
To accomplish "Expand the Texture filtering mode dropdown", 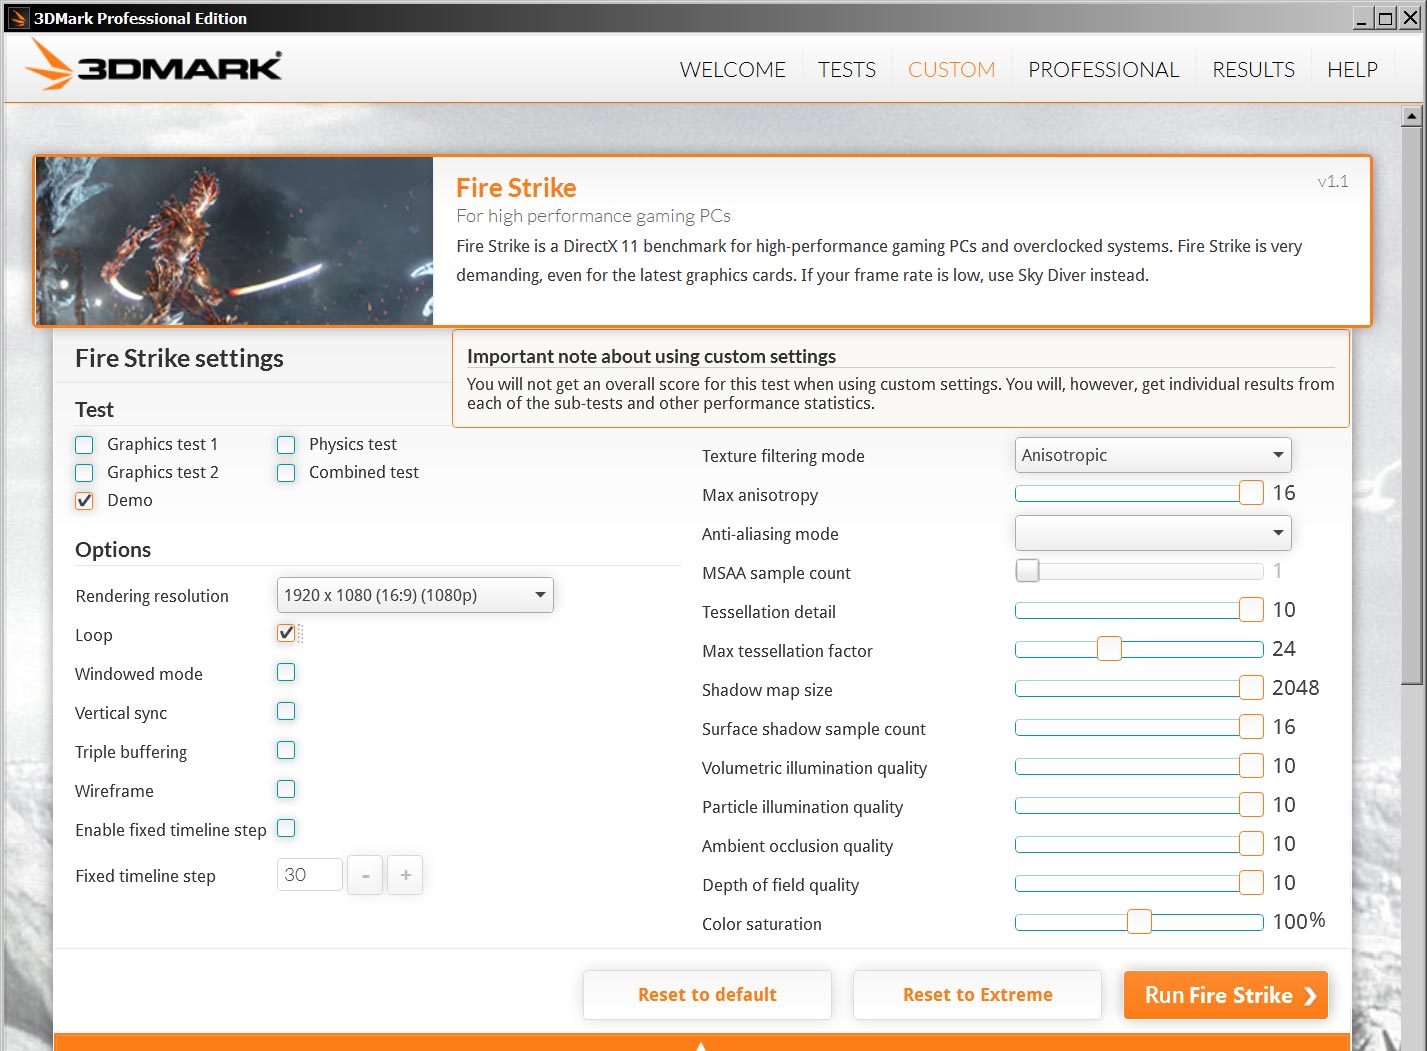I will coord(1152,455).
